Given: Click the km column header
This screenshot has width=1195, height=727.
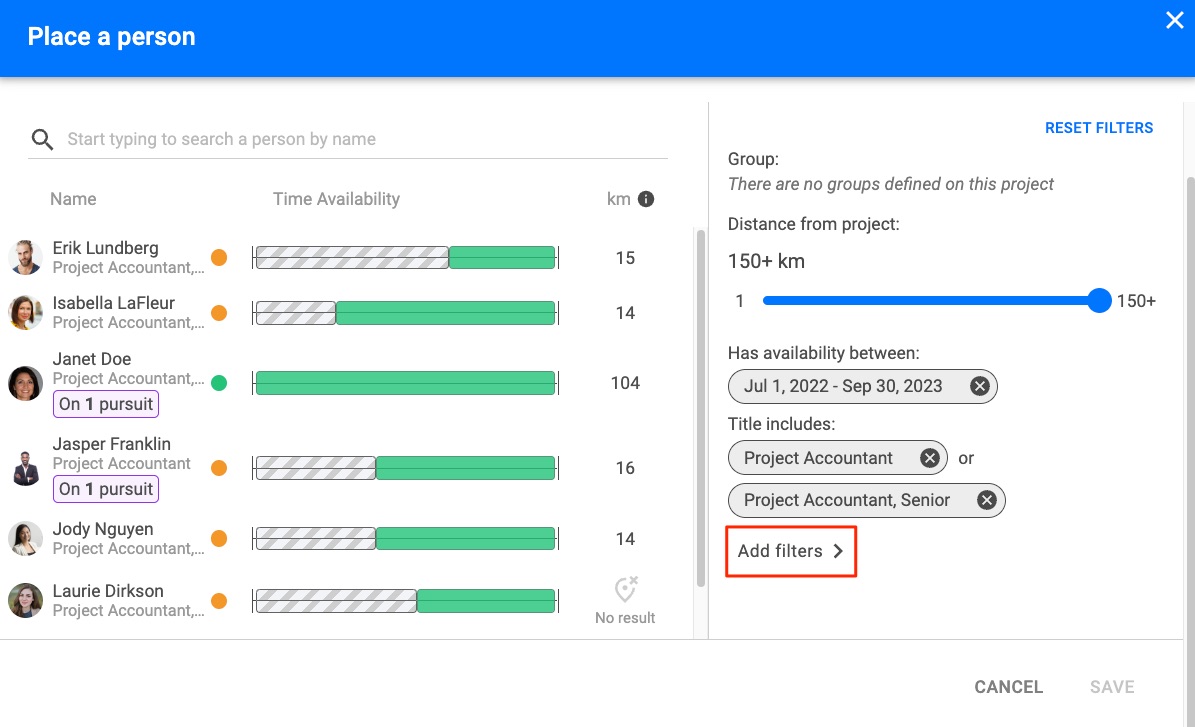Looking at the screenshot, I should (618, 199).
